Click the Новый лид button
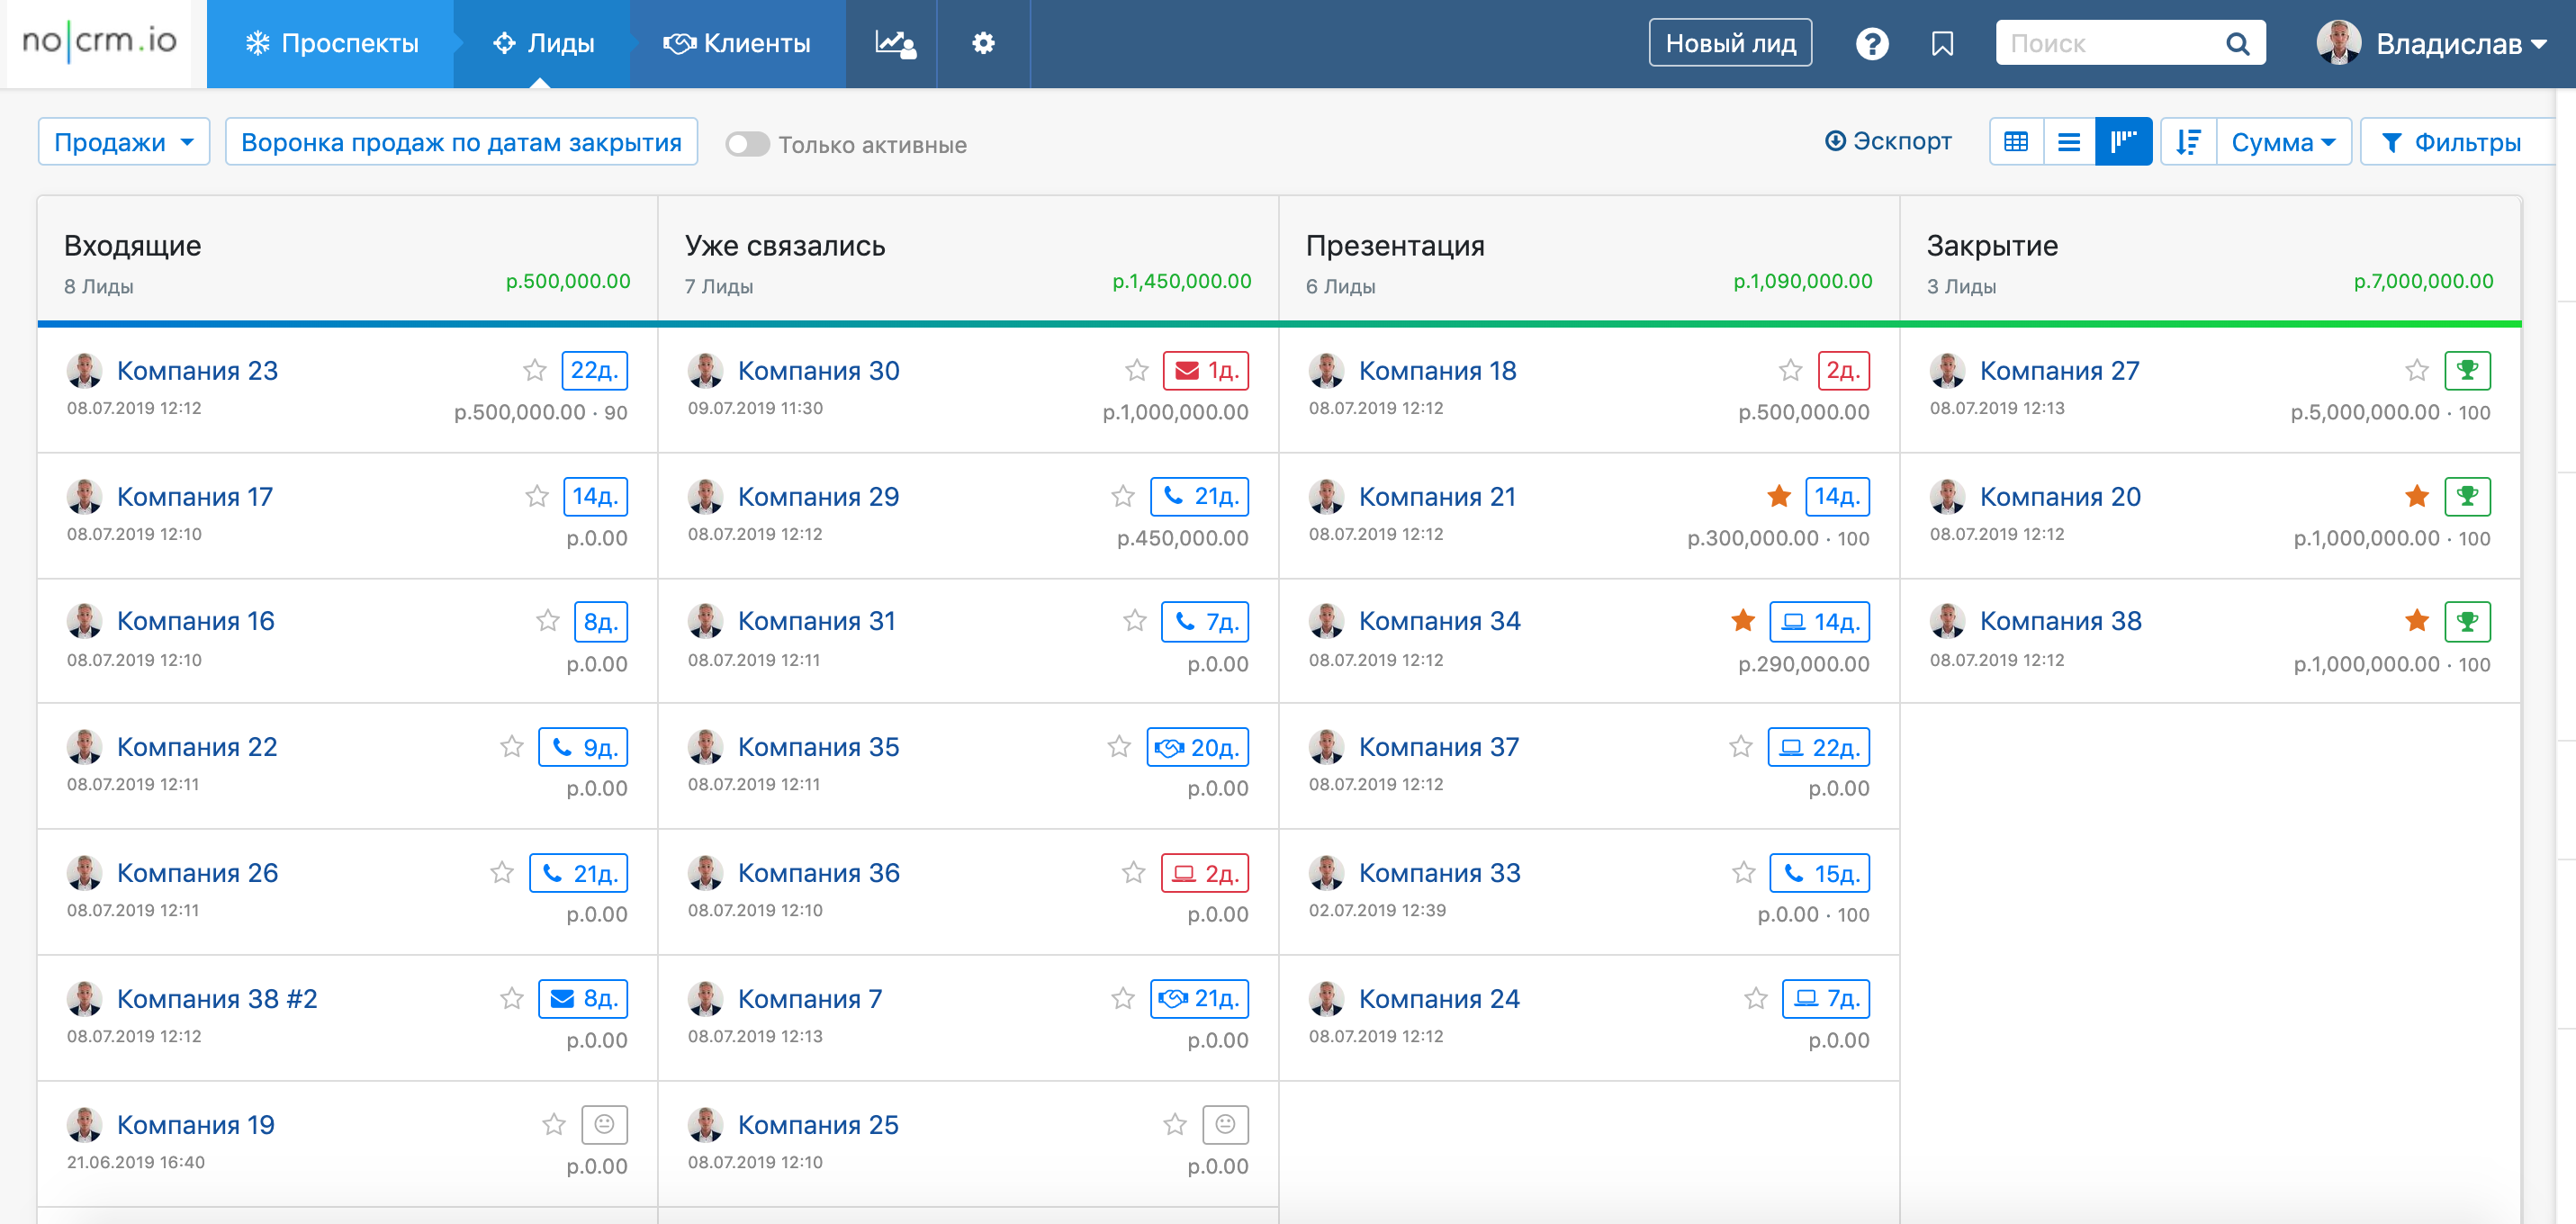 (x=1730, y=43)
